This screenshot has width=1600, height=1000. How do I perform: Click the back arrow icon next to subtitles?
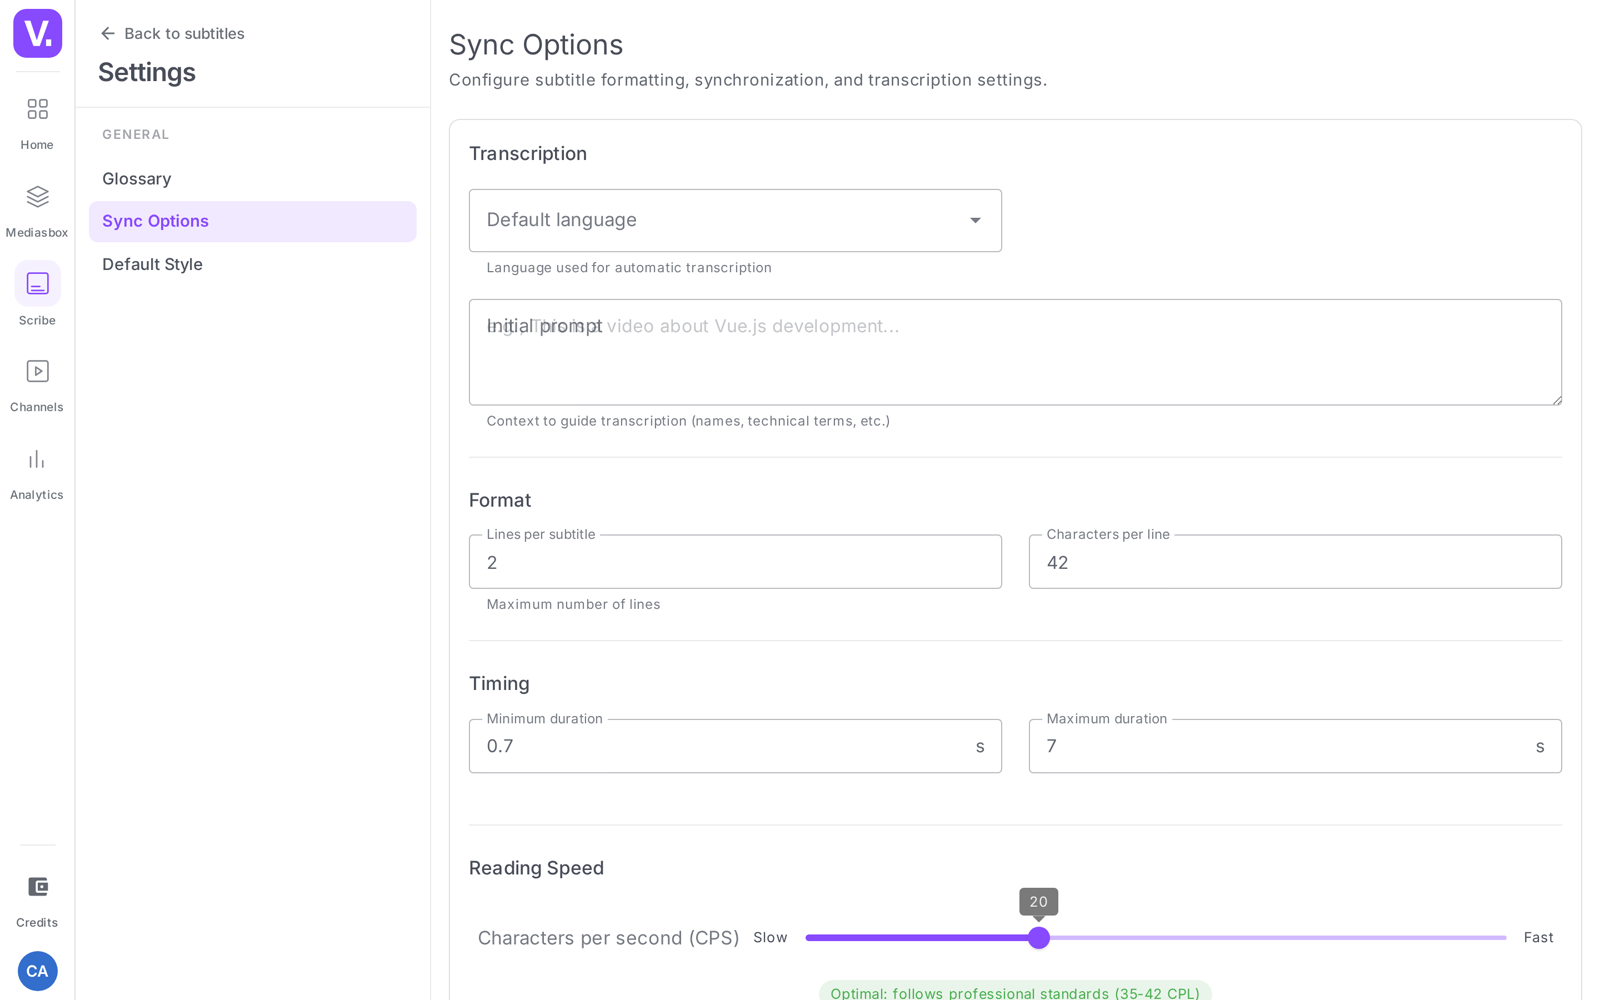click(x=108, y=33)
